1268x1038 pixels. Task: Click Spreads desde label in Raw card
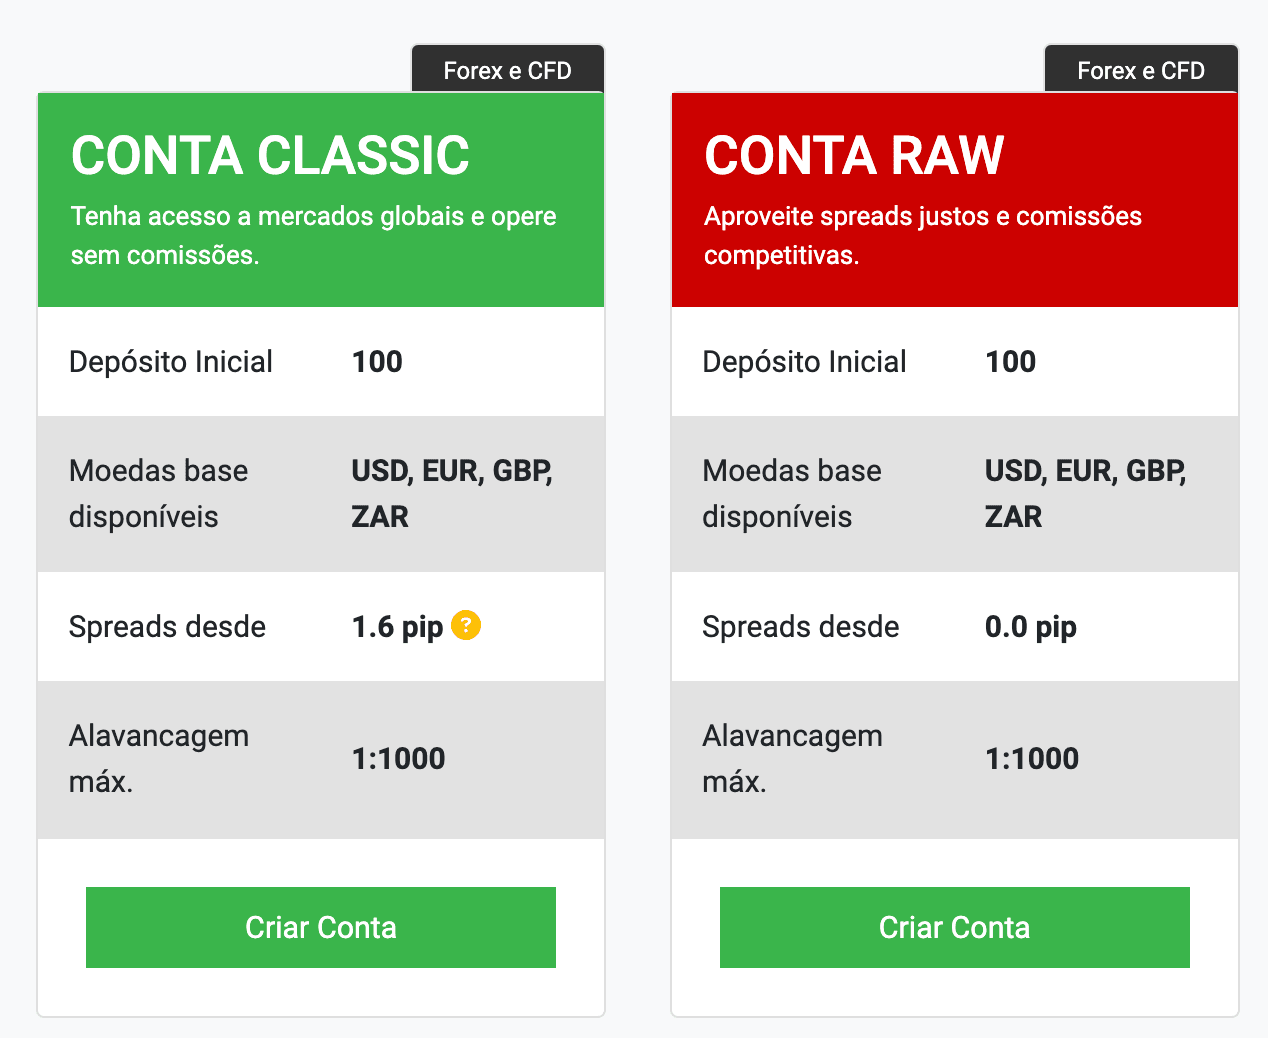(800, 627)
